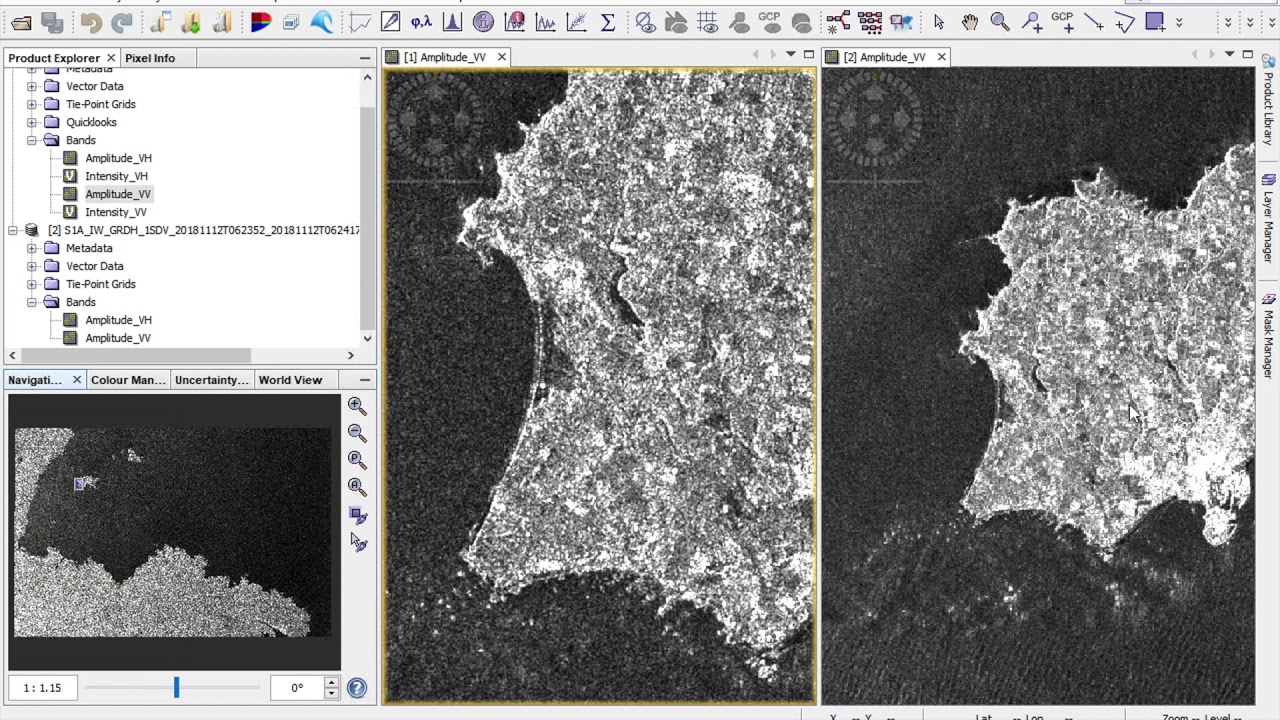Close the Navigation tab
Image resolution: width=1280 pixels, height=720 pixels.
(x=77, y=380)
